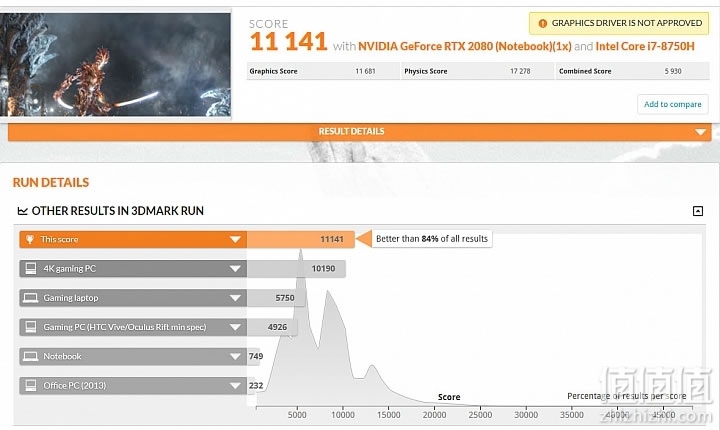Click the Physics Score label
The width and height of the screenshot is (720, 430).
[426, 71]
